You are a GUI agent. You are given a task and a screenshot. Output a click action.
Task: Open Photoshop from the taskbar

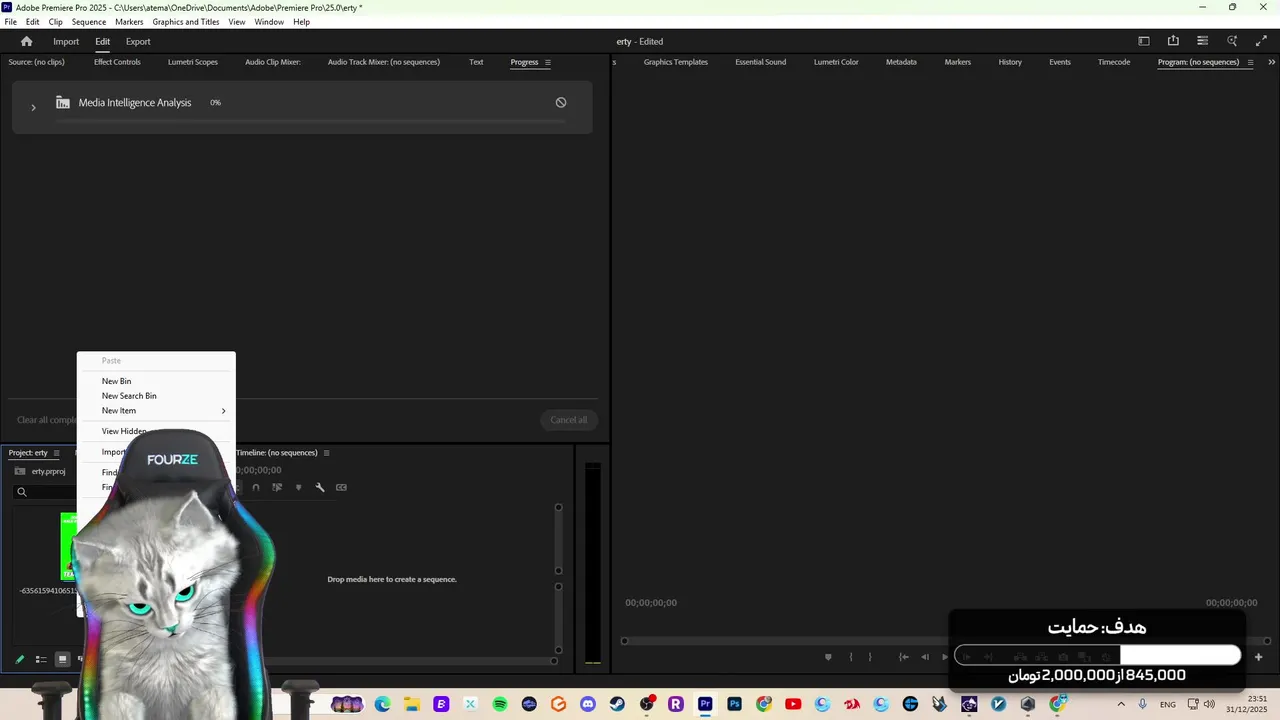point(735,704)
